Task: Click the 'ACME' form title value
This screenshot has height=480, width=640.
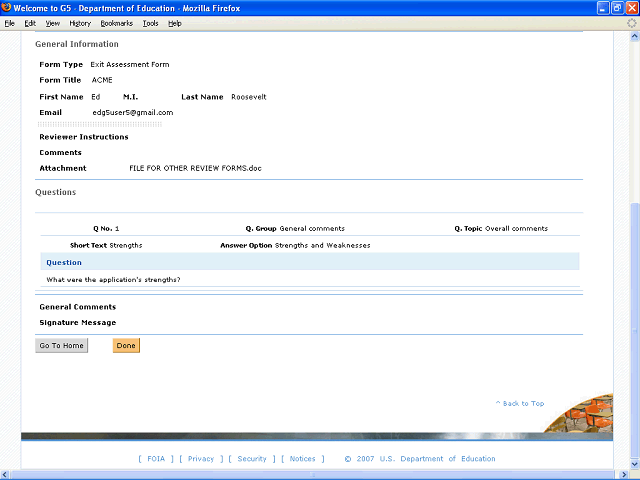Action: pos(102,80)
